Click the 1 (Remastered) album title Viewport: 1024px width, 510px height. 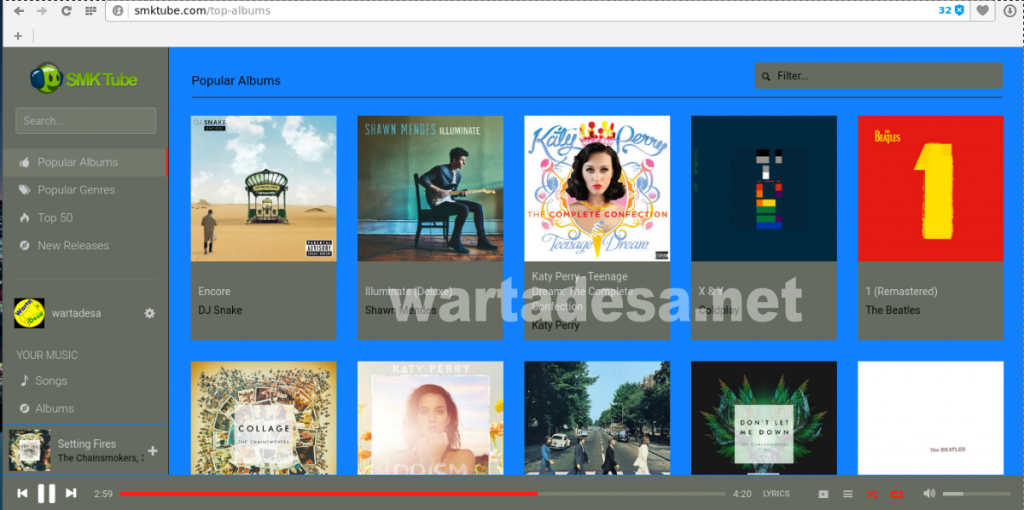(901, 291)
